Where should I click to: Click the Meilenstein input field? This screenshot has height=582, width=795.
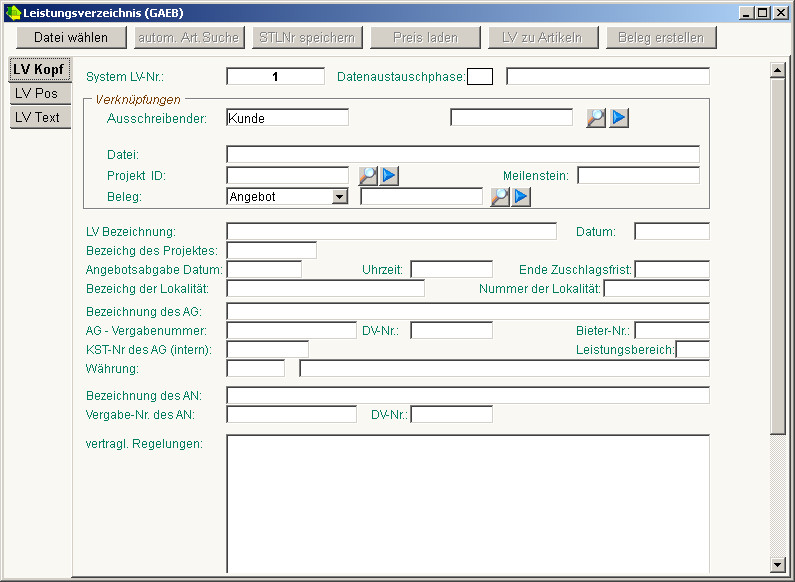pyautogui.click(x=638, y=175)
